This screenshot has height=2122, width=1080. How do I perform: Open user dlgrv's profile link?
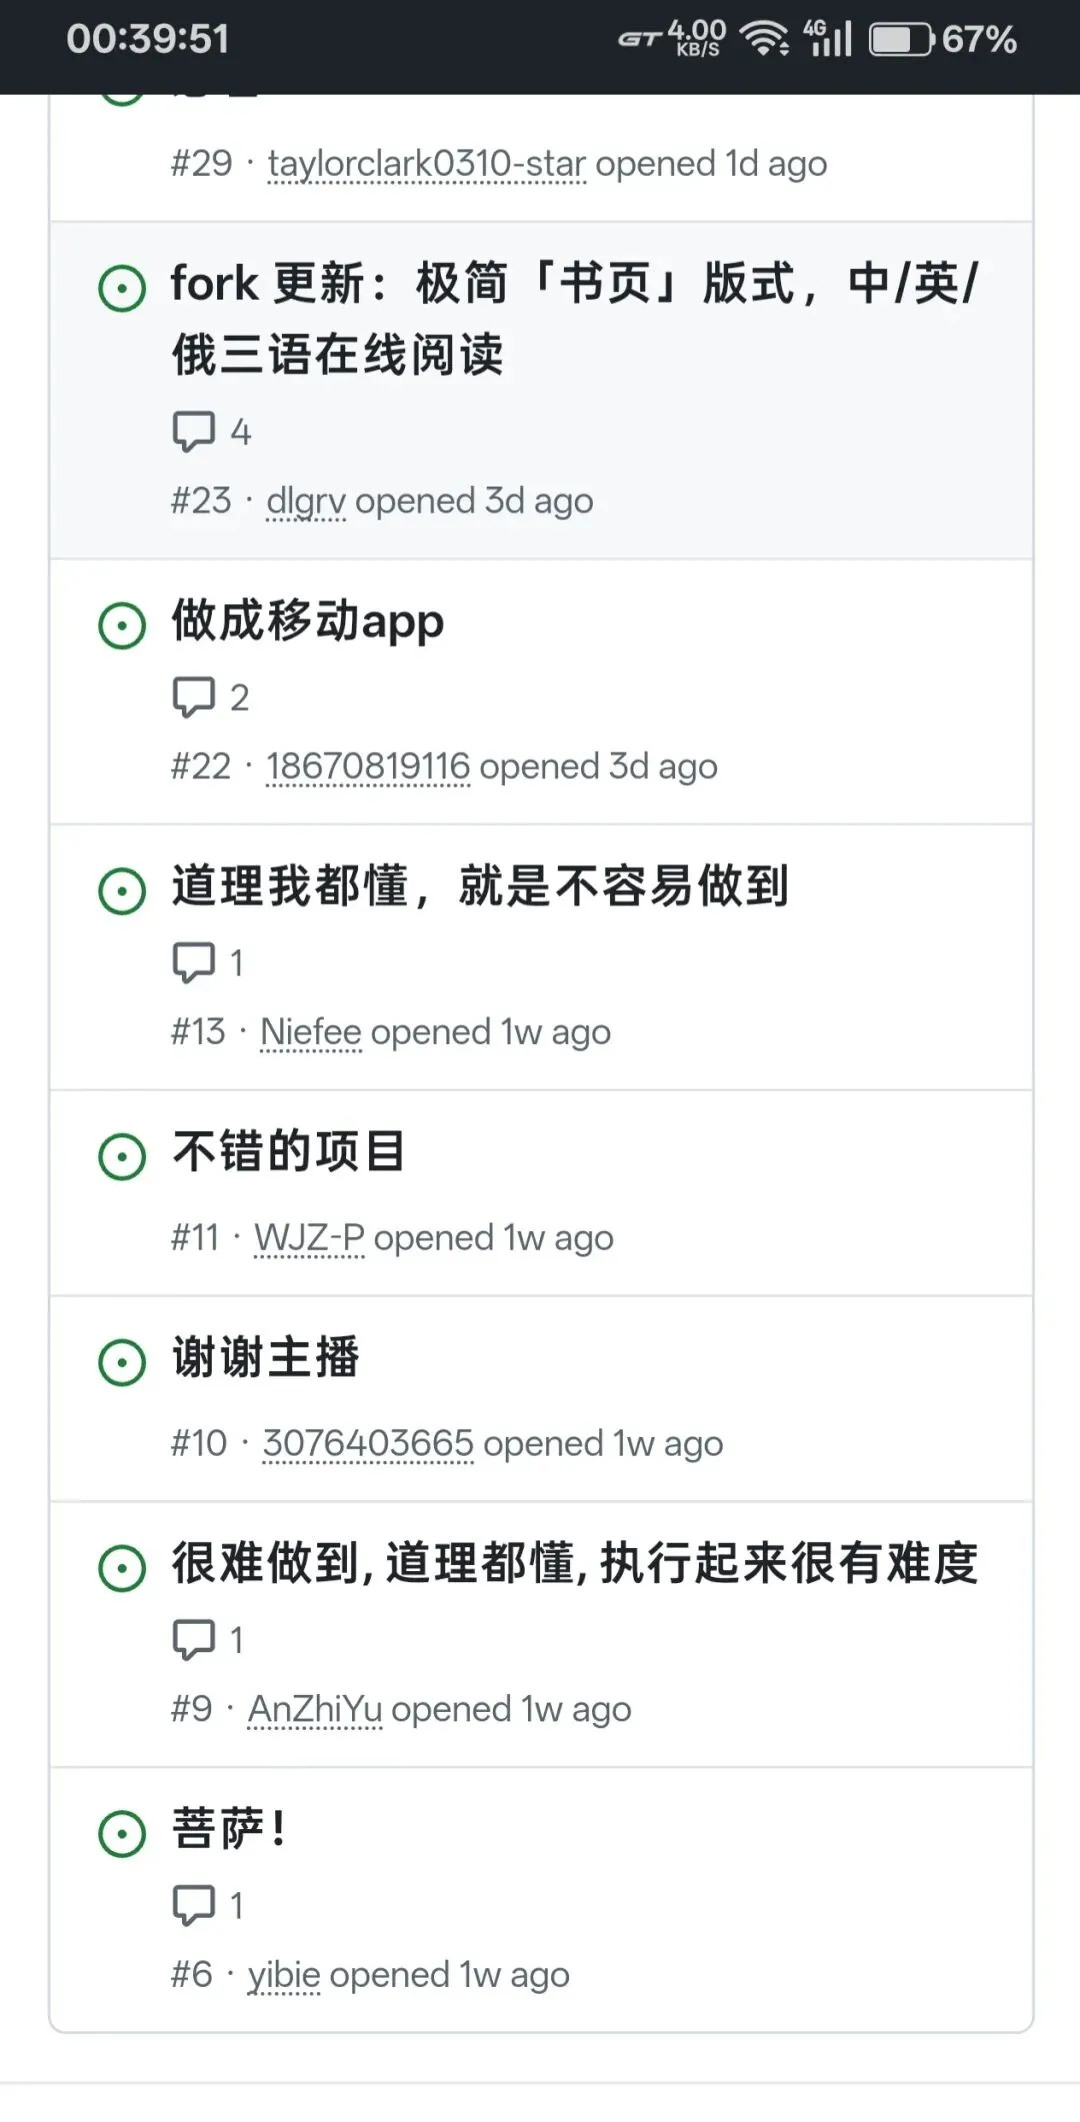[306, 501]
